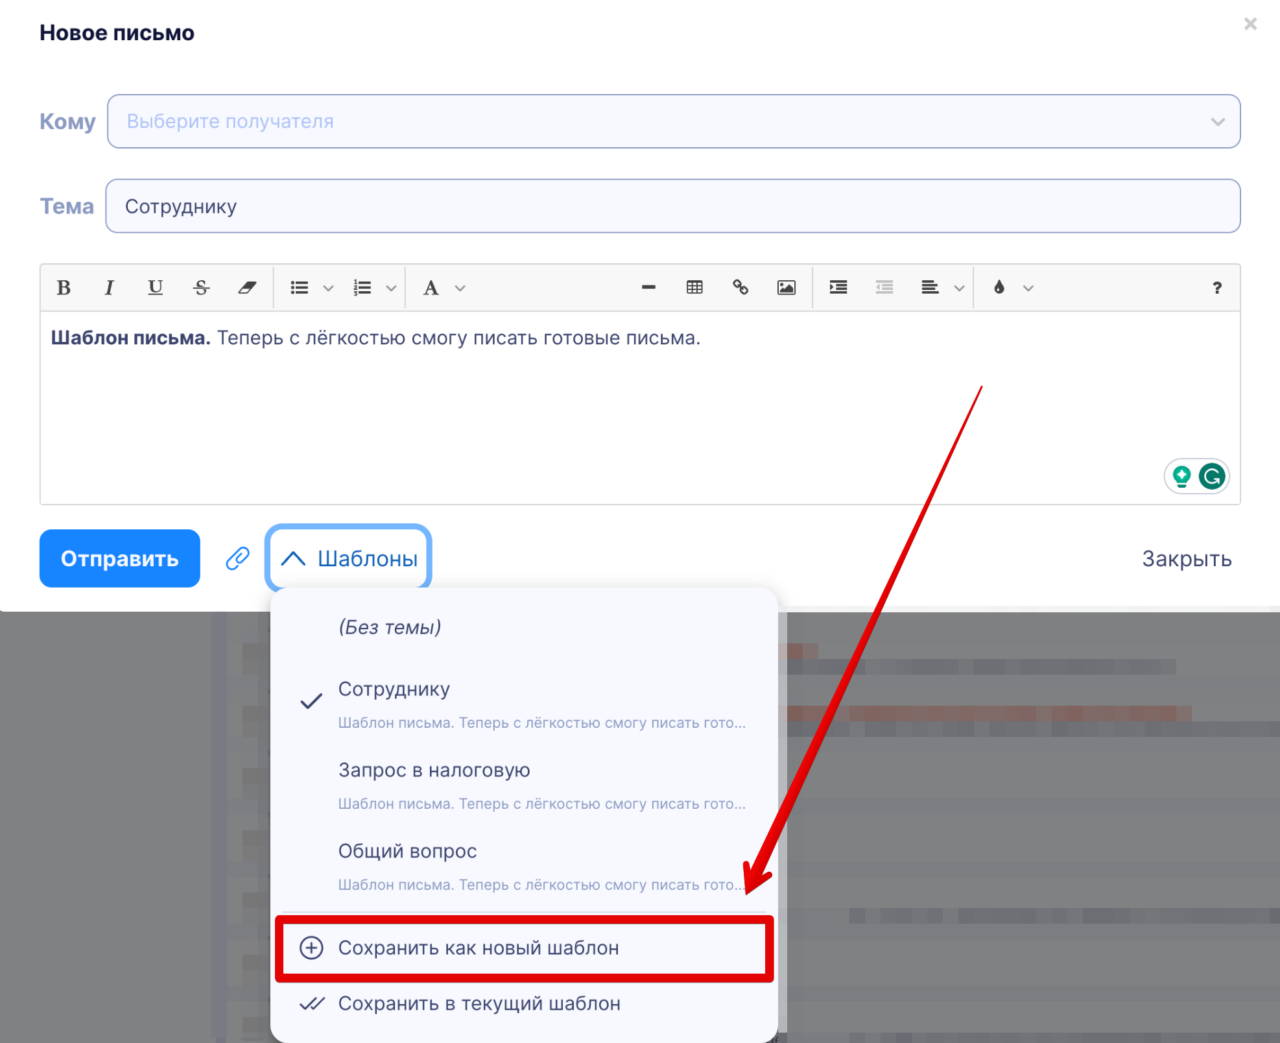The height and width of the screenshot is (1043, 1280).
Task: Insert numbered list
Action: pyautogui.click(x=362, y=288)
